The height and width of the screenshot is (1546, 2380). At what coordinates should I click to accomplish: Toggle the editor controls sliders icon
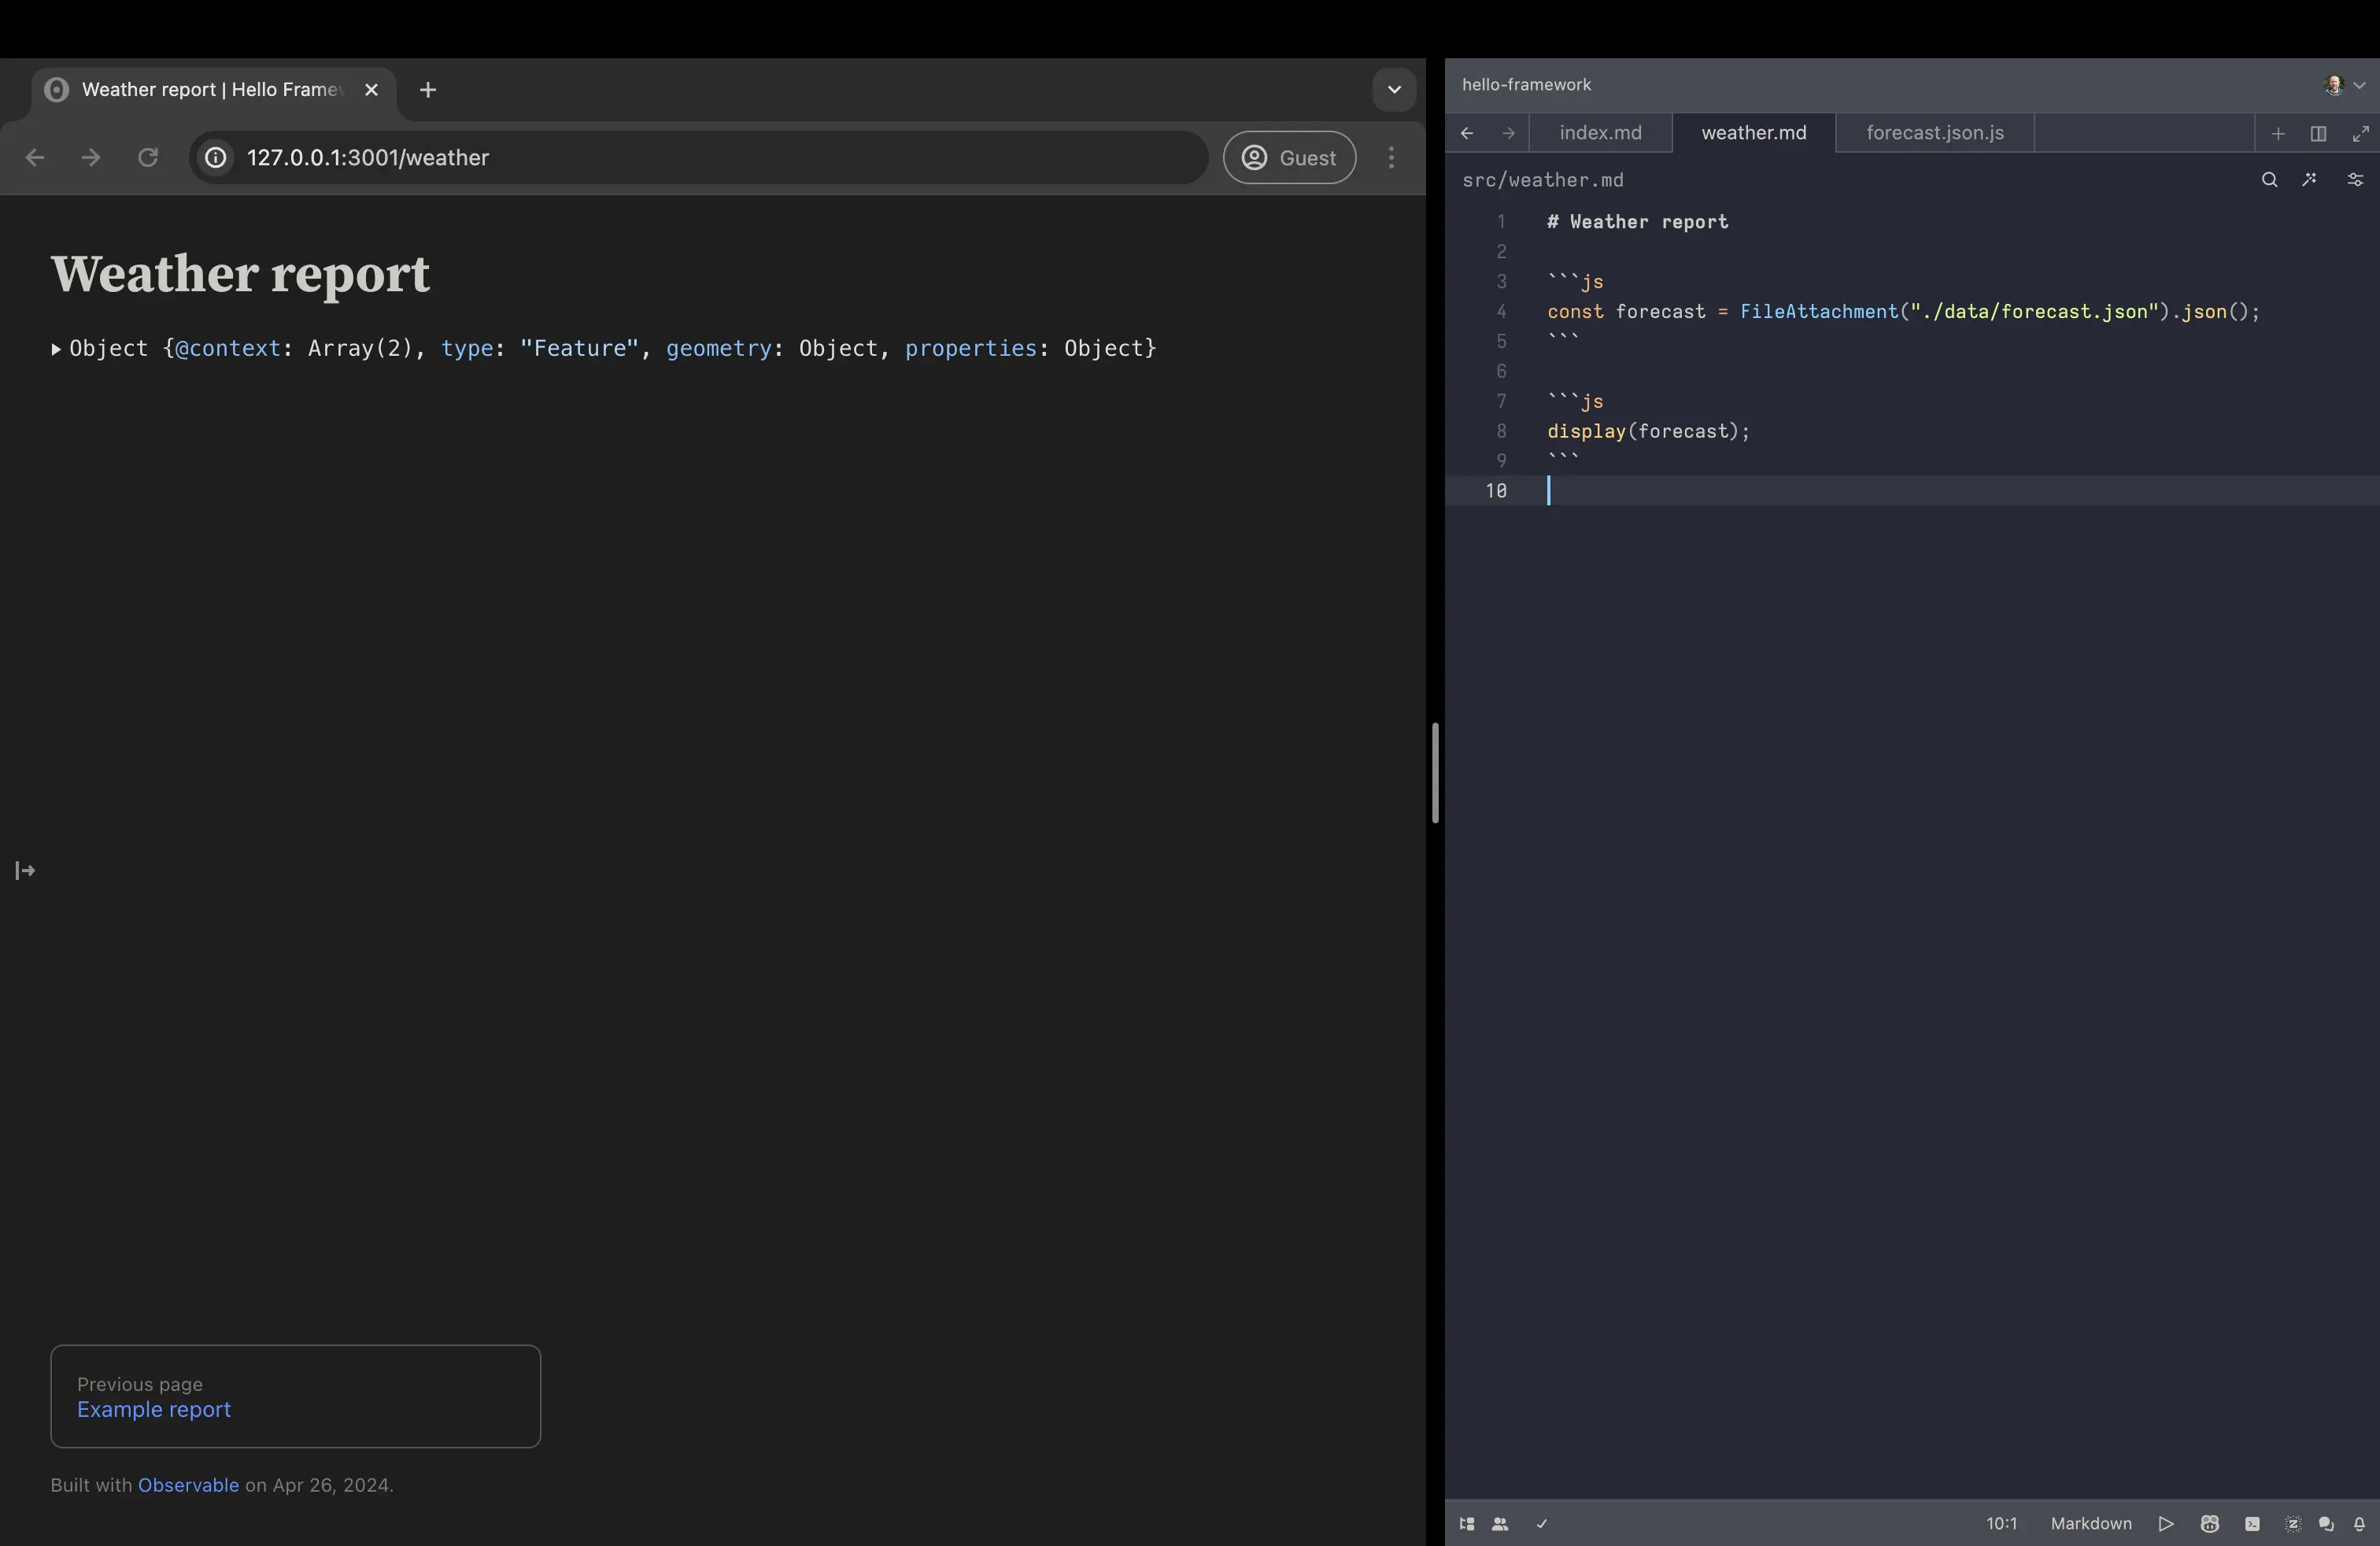click(x=2355, y=180)
